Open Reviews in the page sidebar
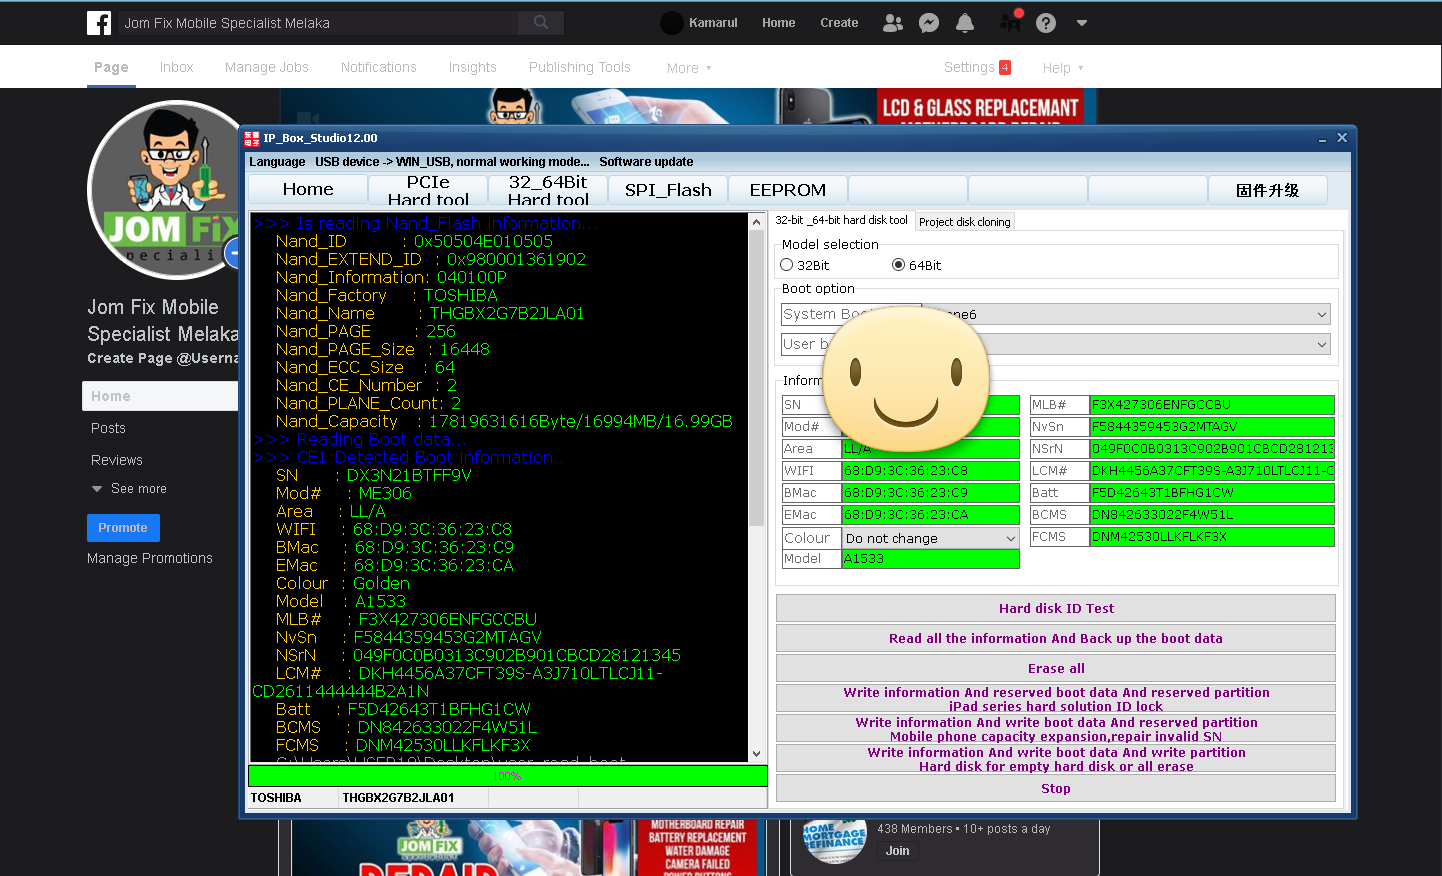The image size is (1442, 876). coord(117,460)
